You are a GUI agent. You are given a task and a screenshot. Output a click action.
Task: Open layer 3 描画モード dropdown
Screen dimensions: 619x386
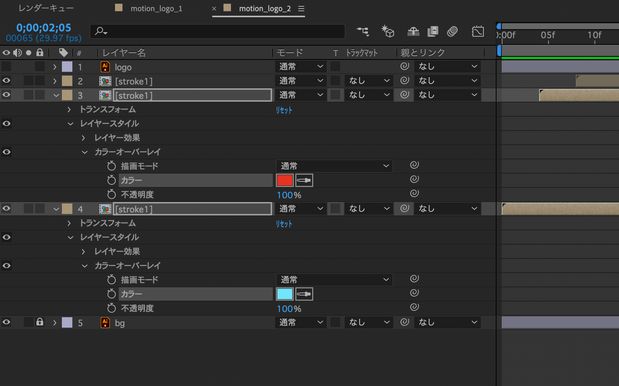[x=334, y=166]
